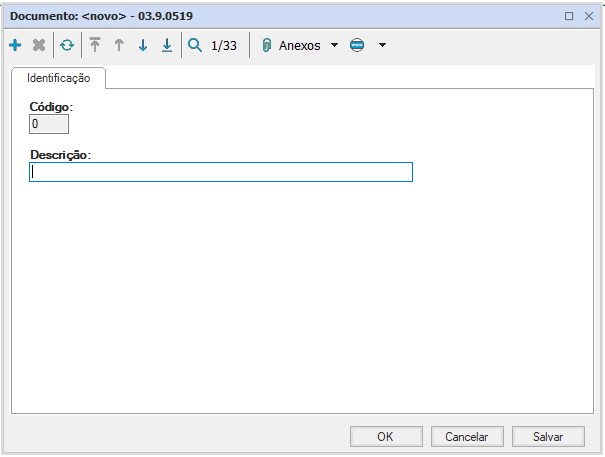This screenshot has width=605, height=457.
Task: Close the Documento window
Action: click(589, 16)
